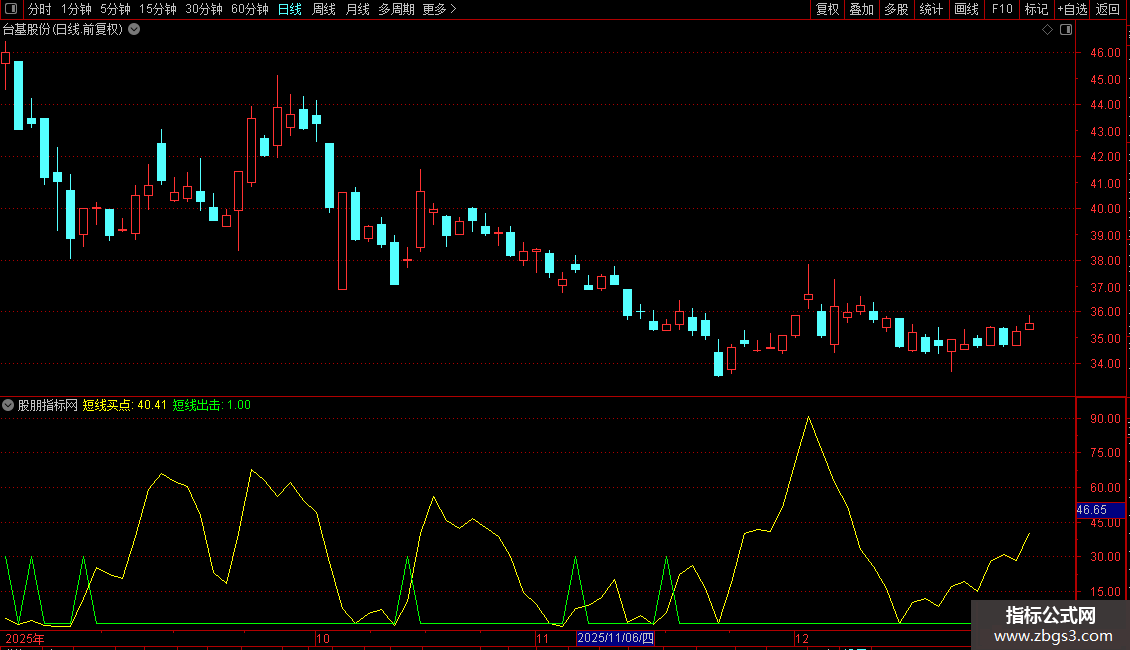Click the 37.00 price axis label
1130x650 pixels.
[1105, 288]
